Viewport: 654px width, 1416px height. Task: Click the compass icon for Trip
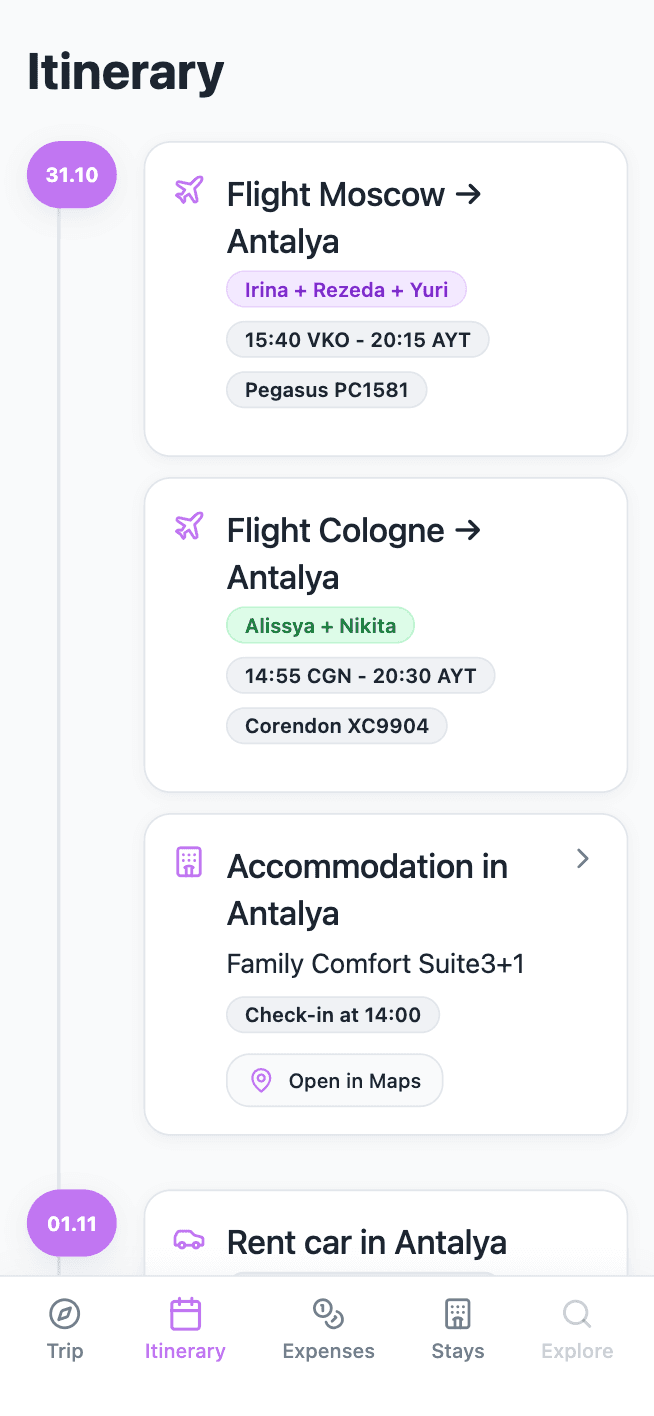coord(65,1314)
